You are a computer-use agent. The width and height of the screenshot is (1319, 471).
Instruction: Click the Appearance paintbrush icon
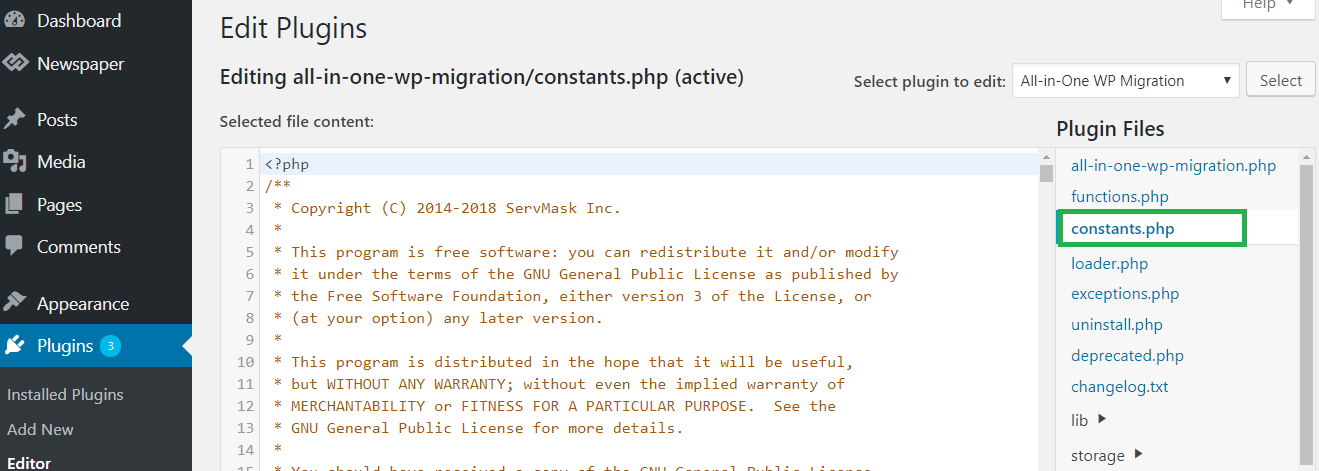(15, 304)
